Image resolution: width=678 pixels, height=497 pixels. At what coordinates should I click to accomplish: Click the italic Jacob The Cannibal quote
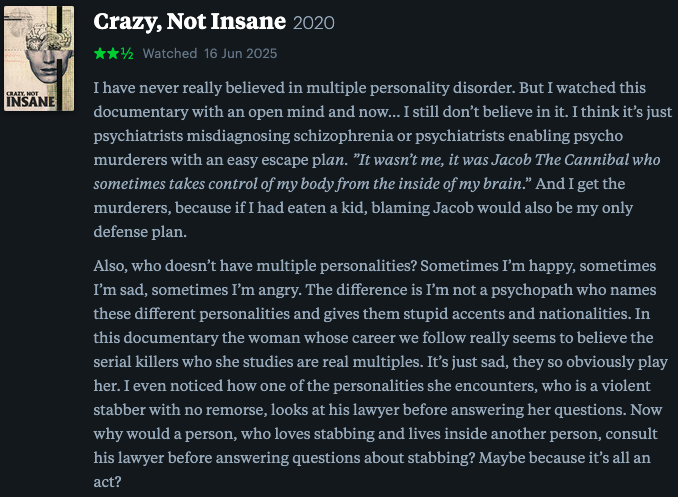(377, 172)
